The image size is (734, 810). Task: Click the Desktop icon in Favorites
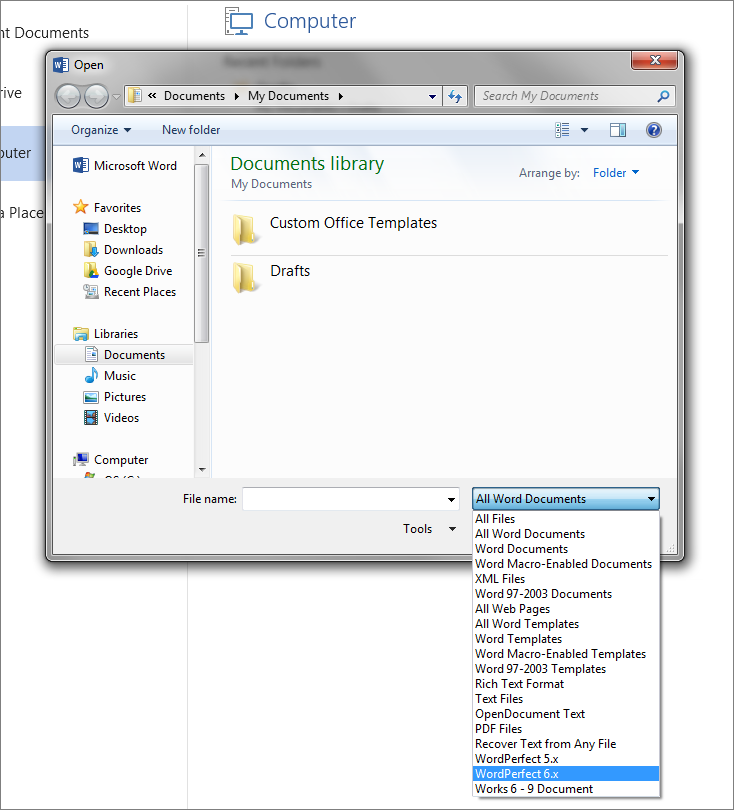click(x=91, y=228)
